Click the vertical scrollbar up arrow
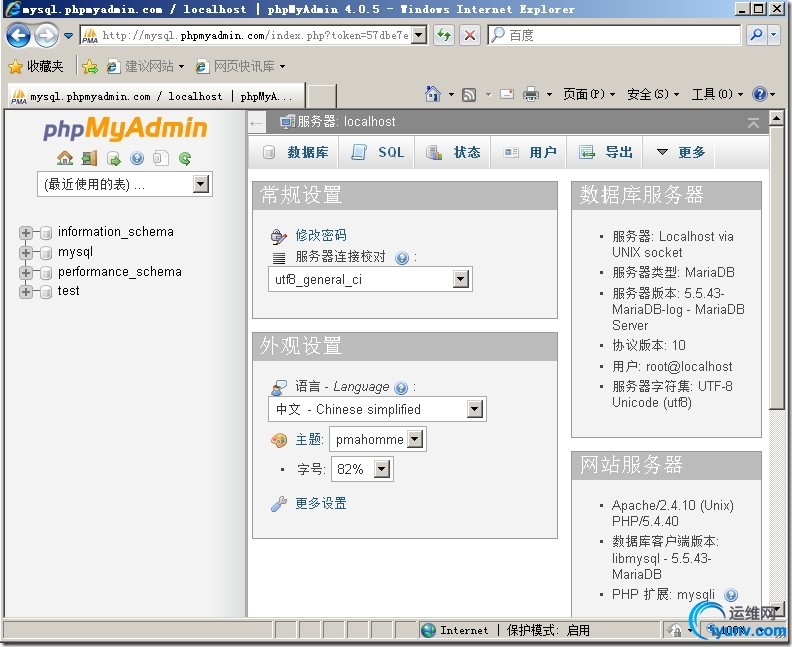The height and width of the screenshot is (647, 792). point(776,118)
